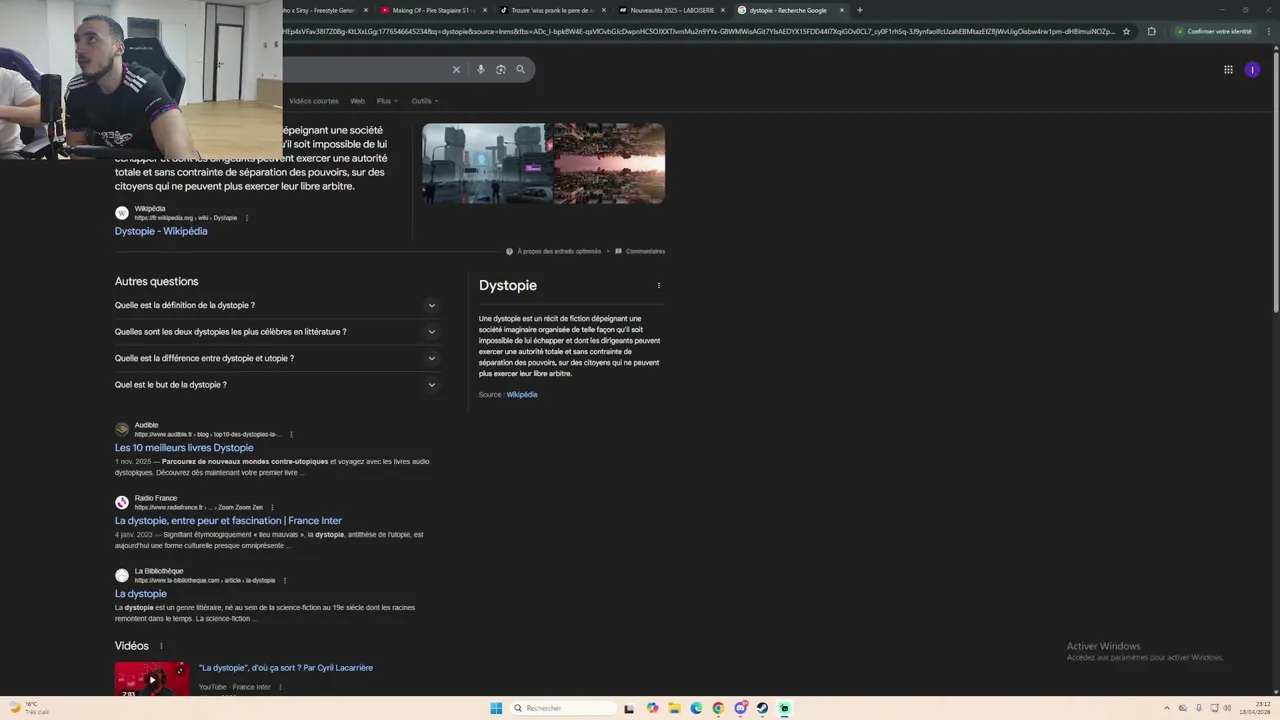Clear the Google search box with X
Image resolution: width=1280 pixels, height=720 pixels.
pos(456,69)
